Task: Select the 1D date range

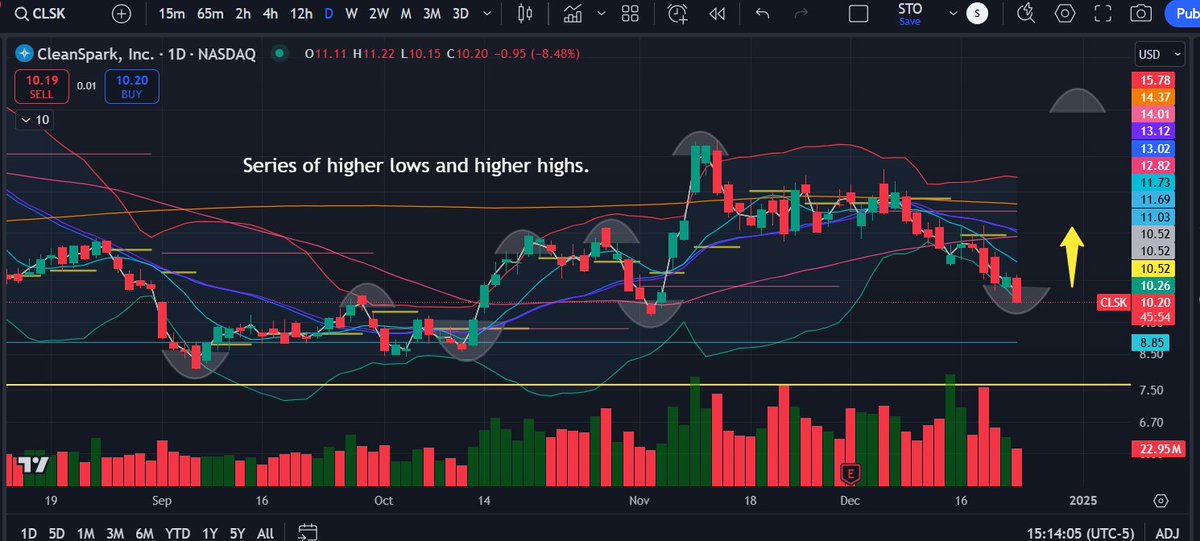Action: pos(28,533)
